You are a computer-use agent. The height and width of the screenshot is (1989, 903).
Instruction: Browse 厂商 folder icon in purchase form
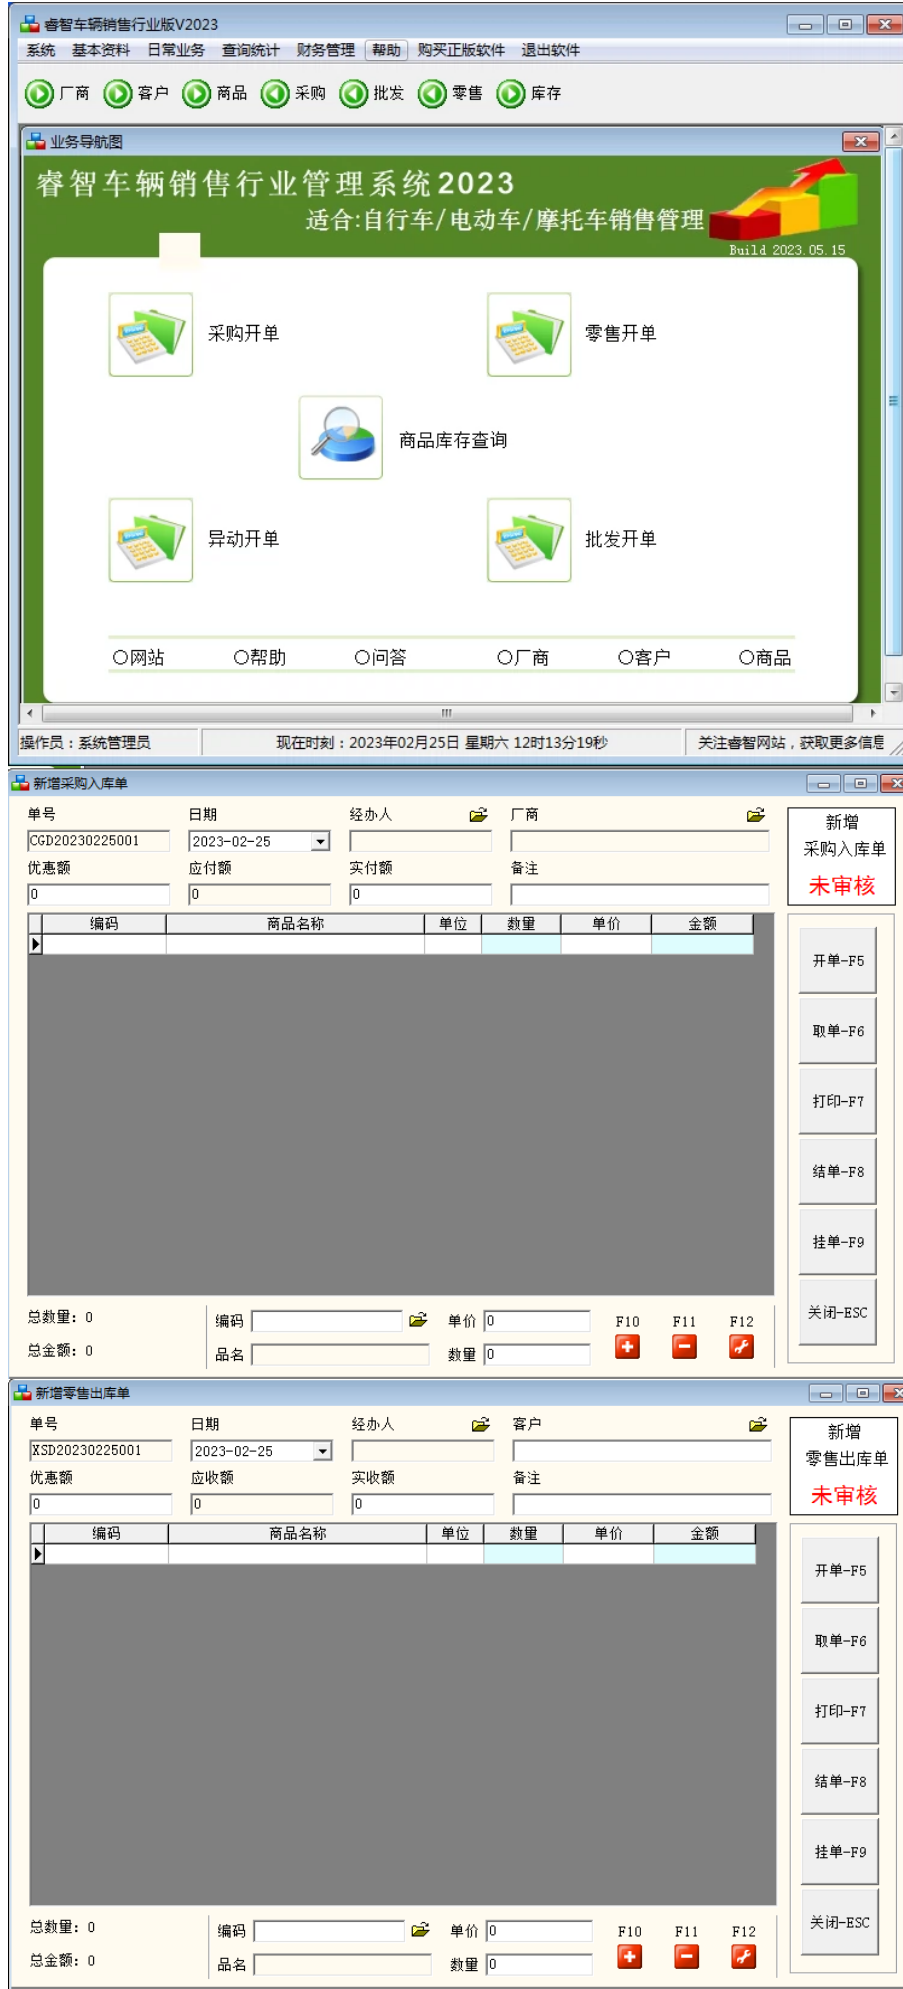(756, 815)
